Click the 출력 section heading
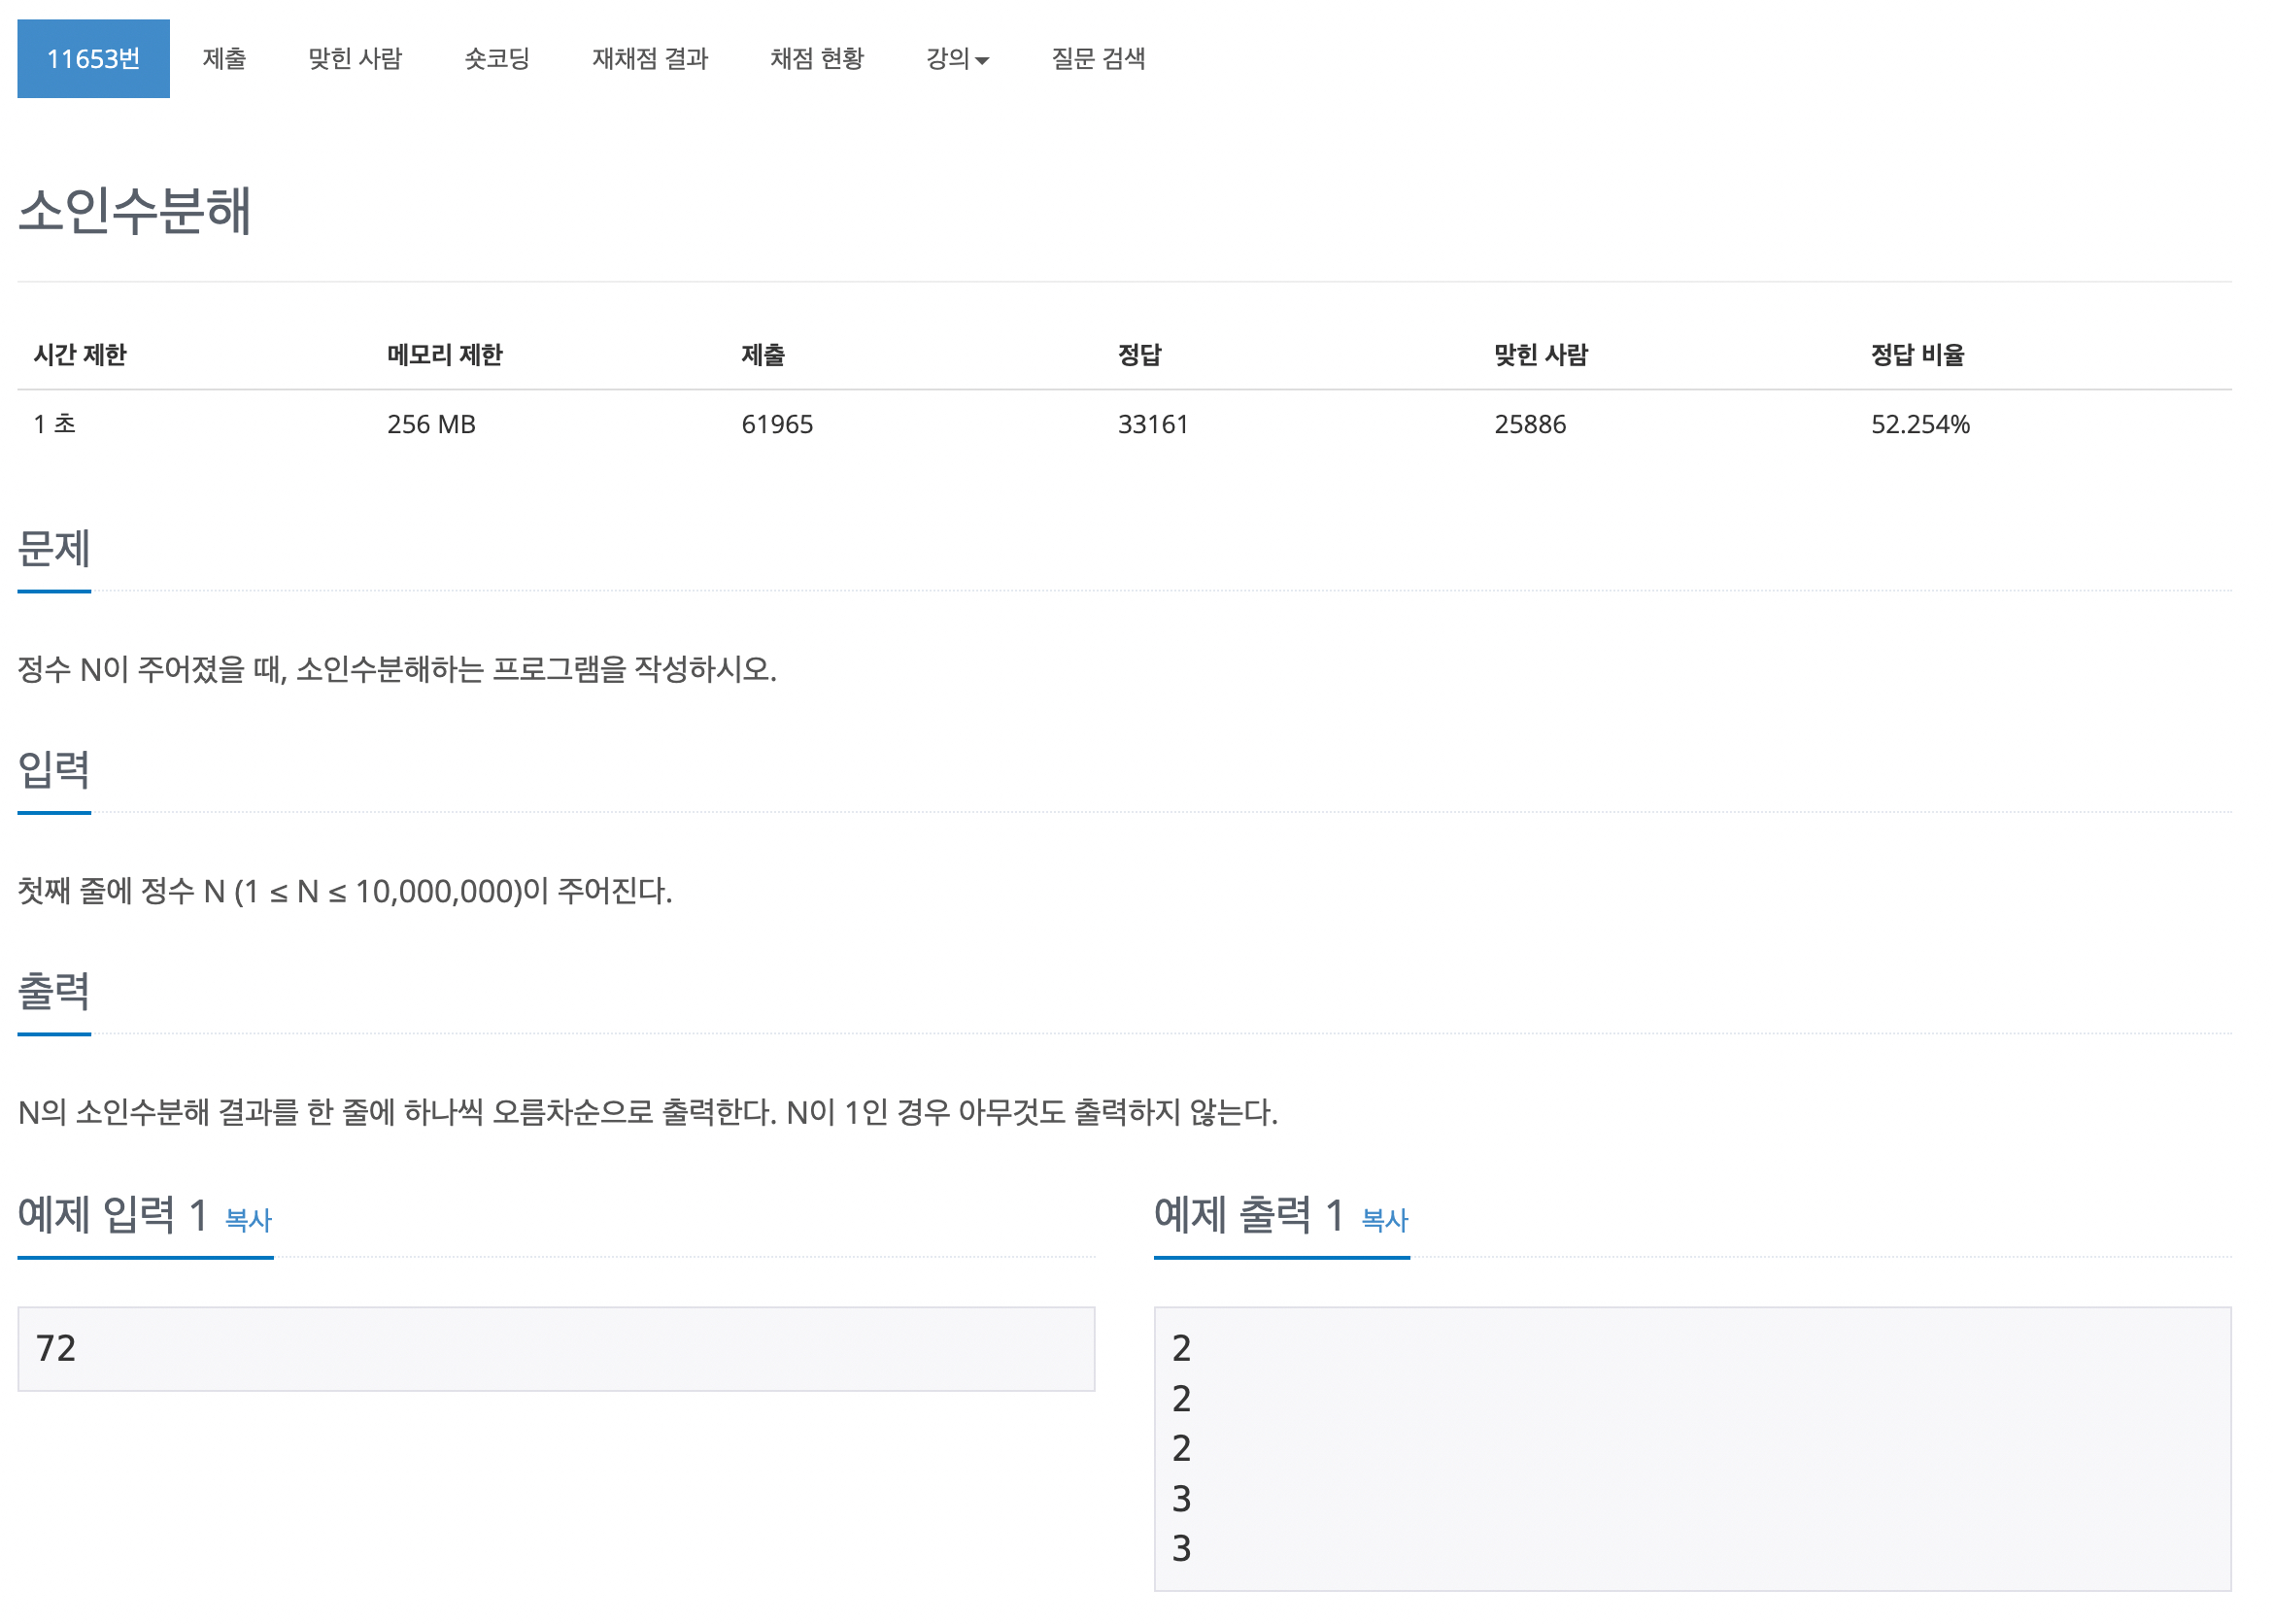2273x1624 pixels. pos(54,991)
